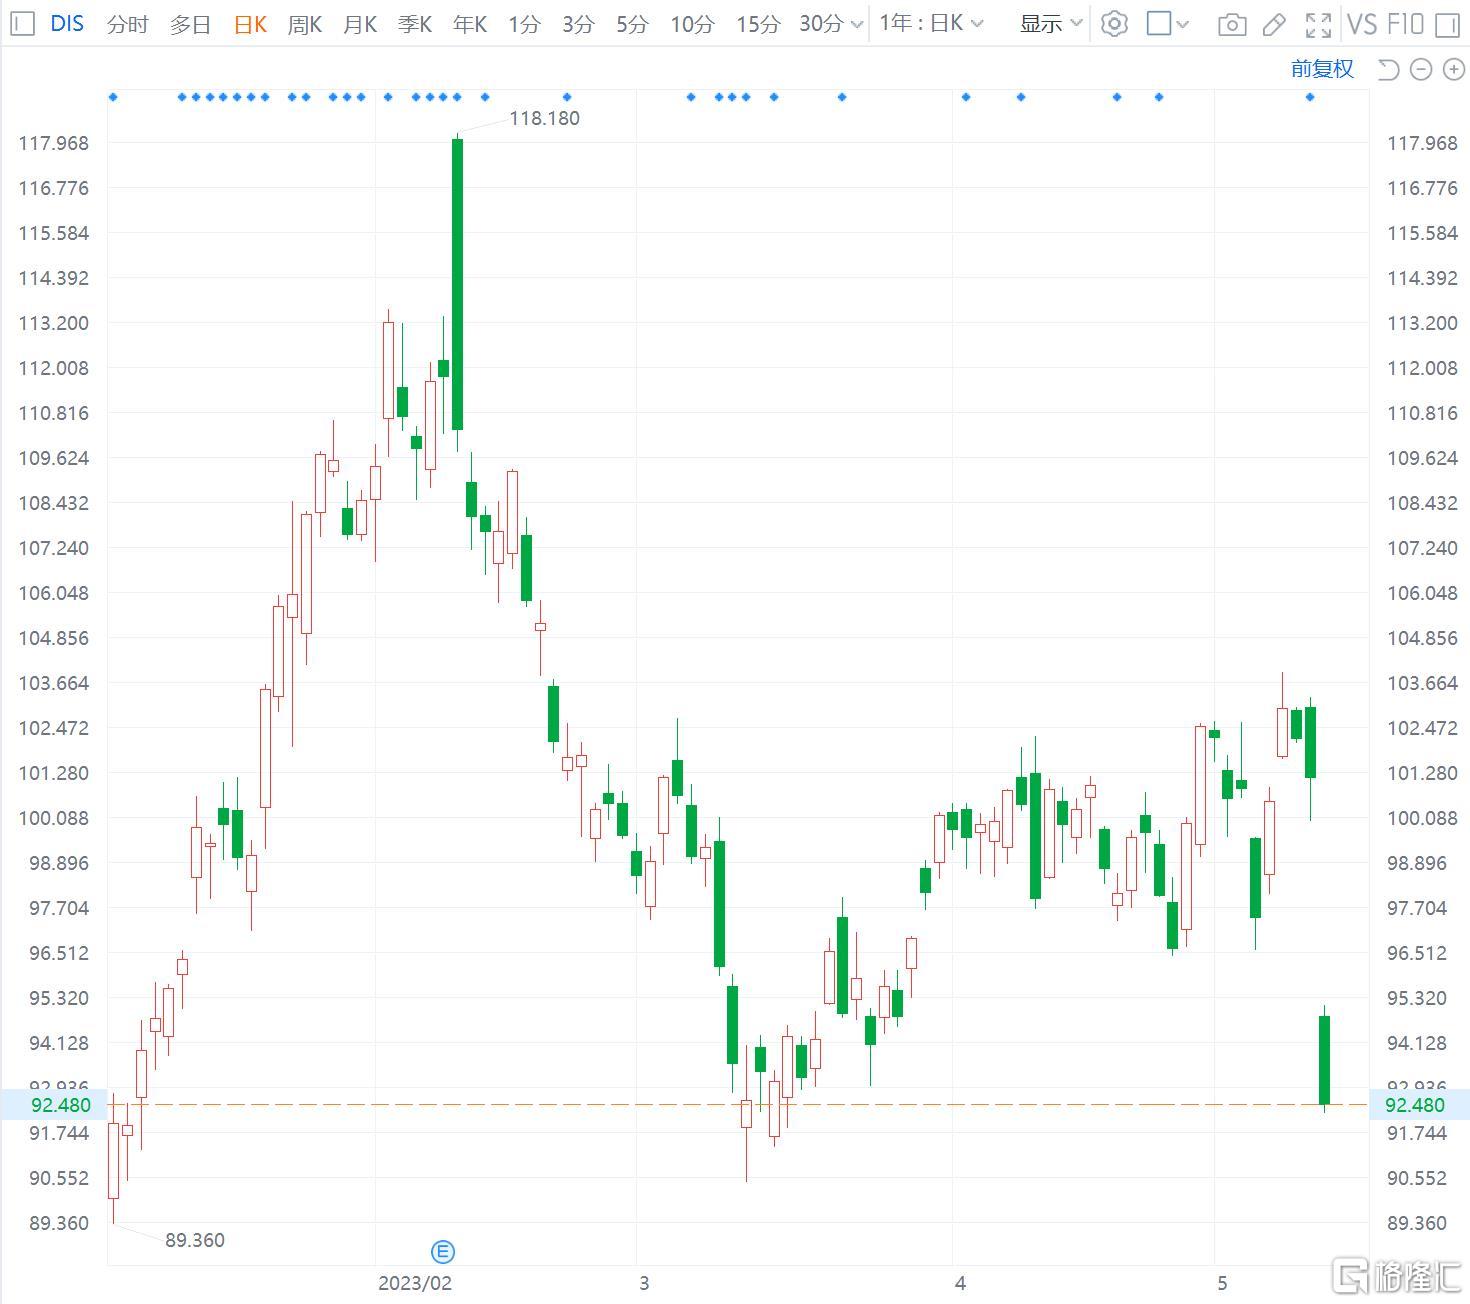The height and width of the screenshot is (1304, 1470).
Task: Select the 年K yearly chart tab
Action: coord(470,24)
